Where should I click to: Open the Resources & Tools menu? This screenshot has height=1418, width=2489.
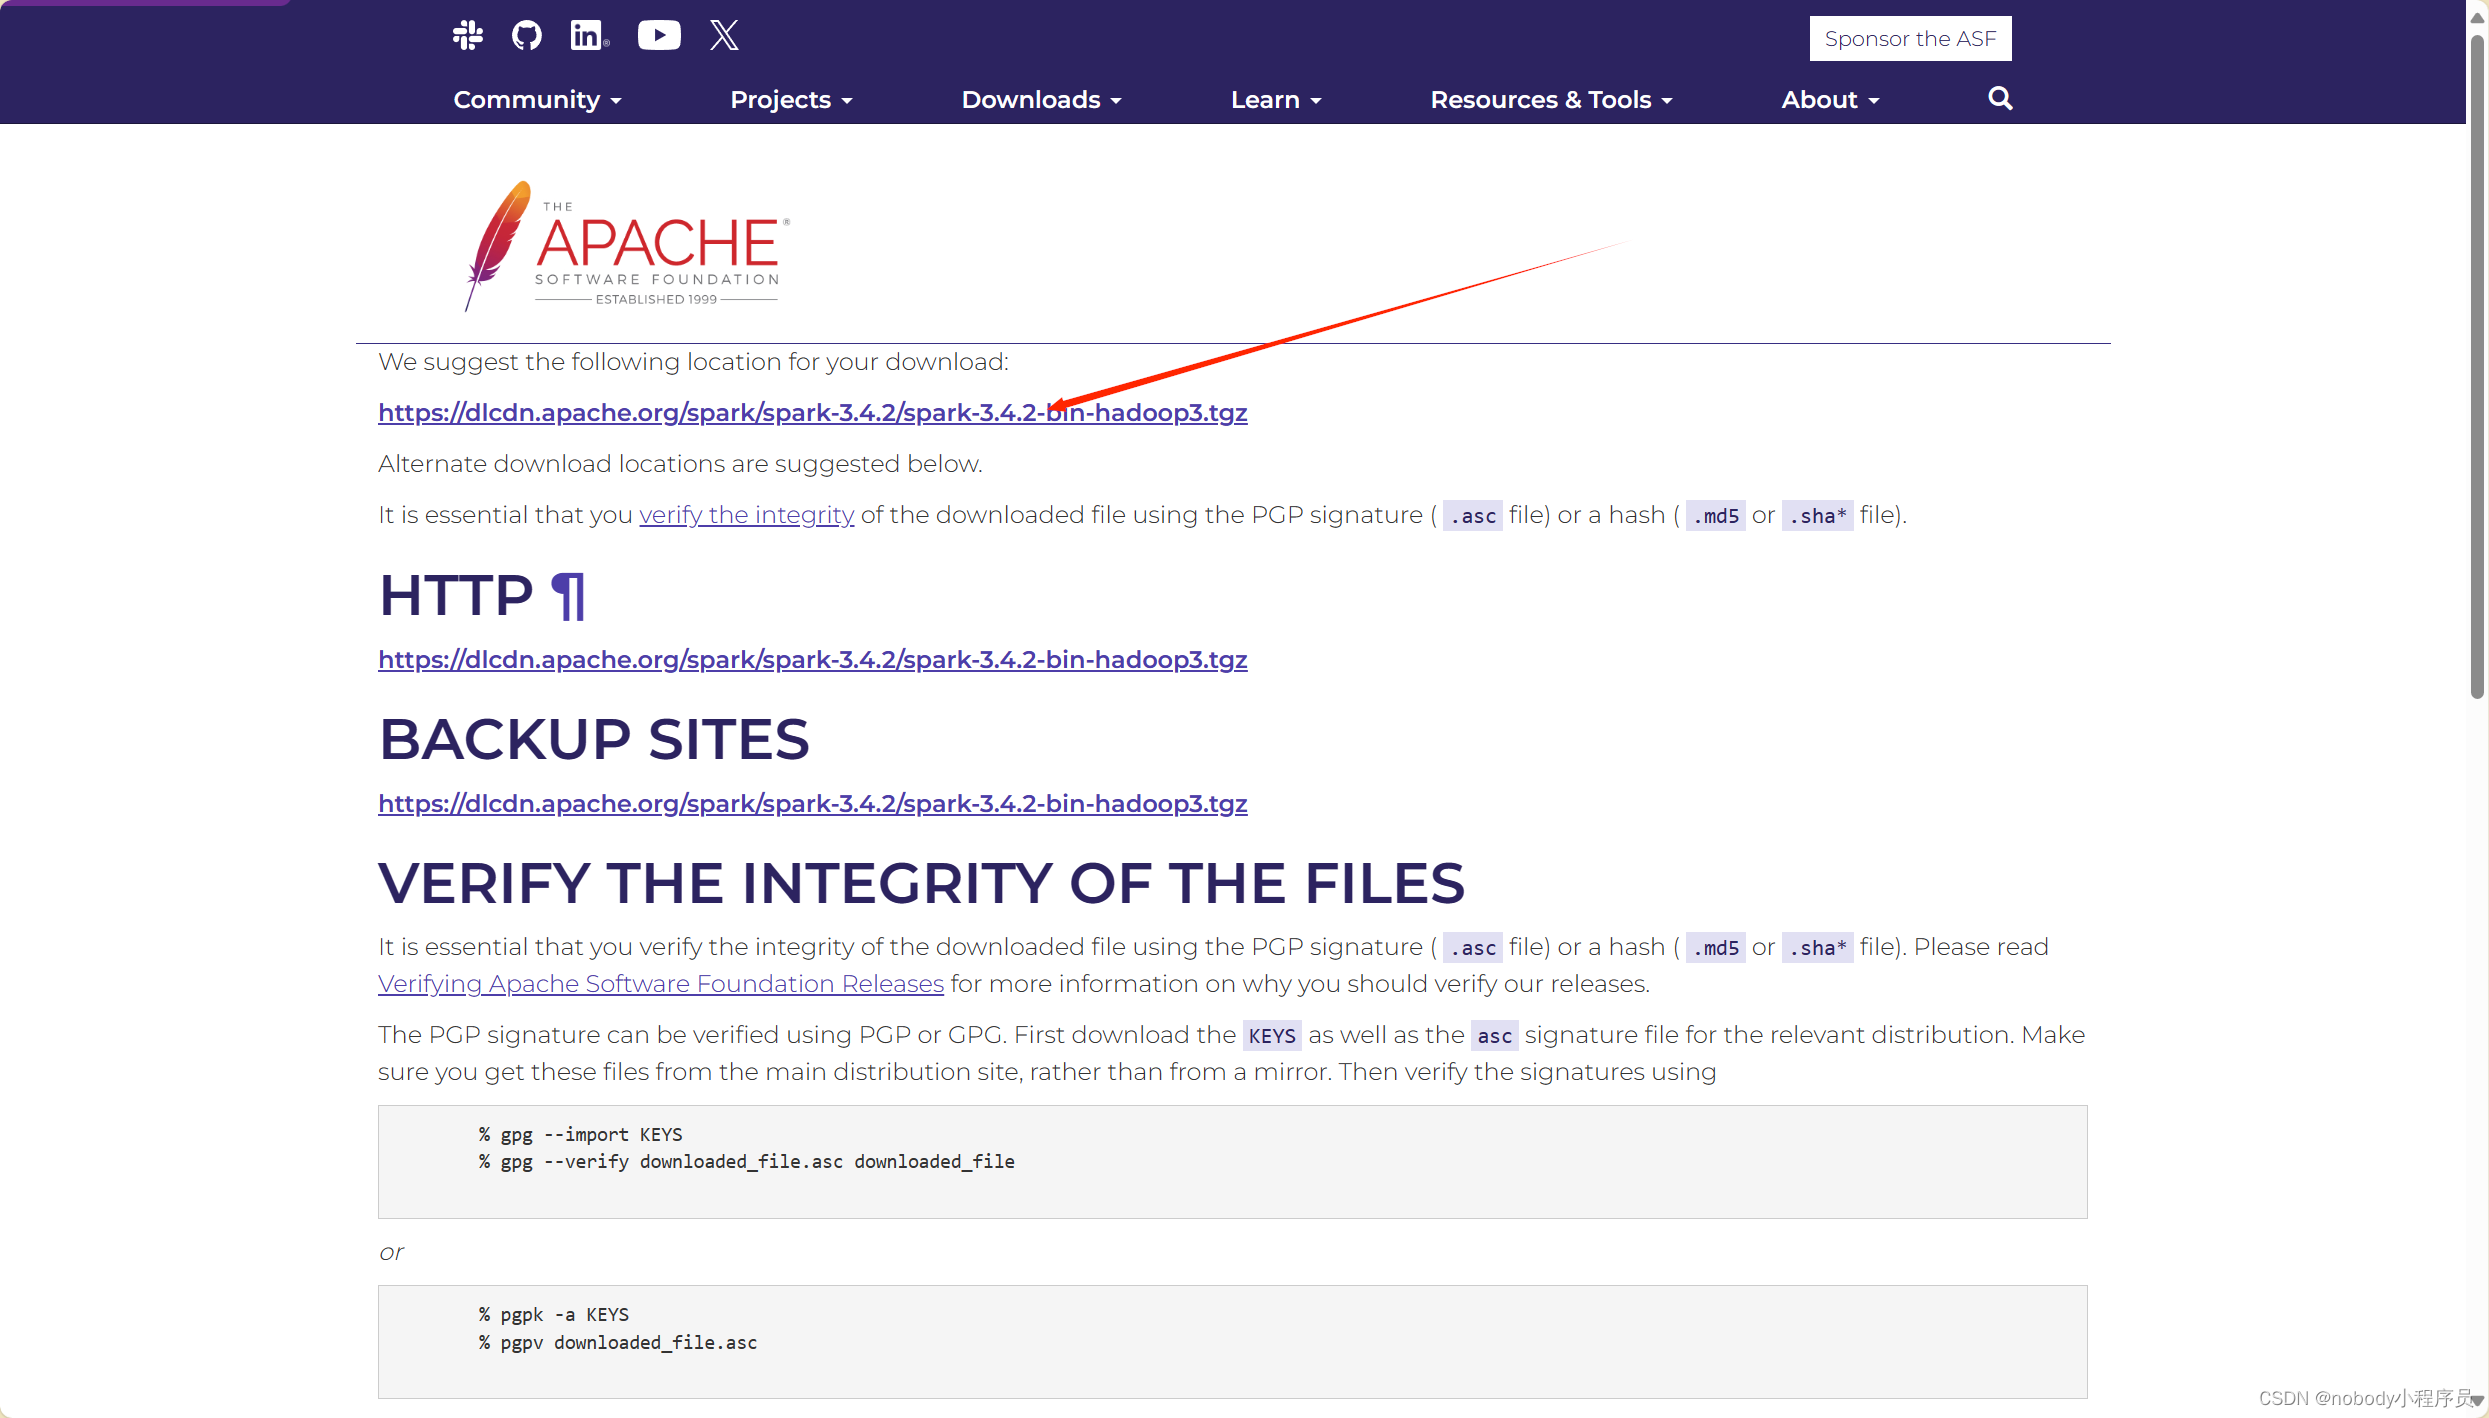pyautogui.click(x=1551, y=100)
